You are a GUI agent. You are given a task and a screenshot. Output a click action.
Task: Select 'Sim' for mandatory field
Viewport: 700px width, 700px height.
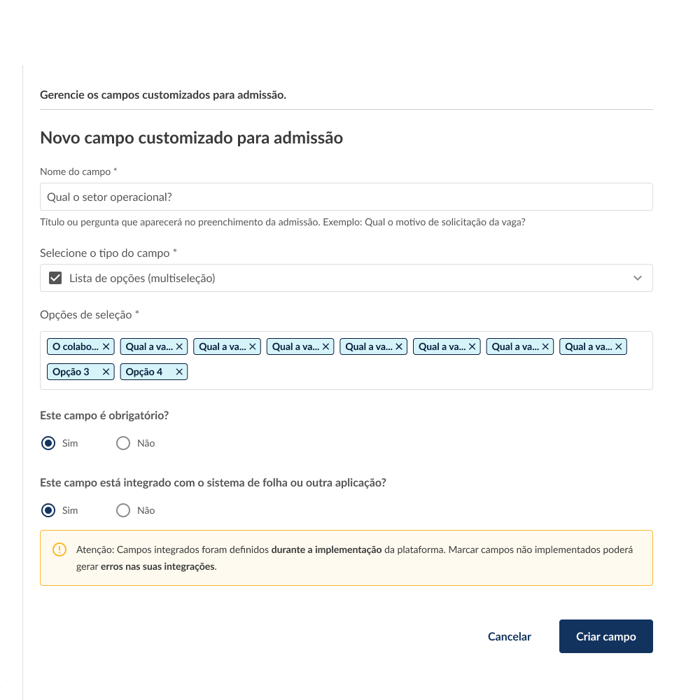point(48,443)
